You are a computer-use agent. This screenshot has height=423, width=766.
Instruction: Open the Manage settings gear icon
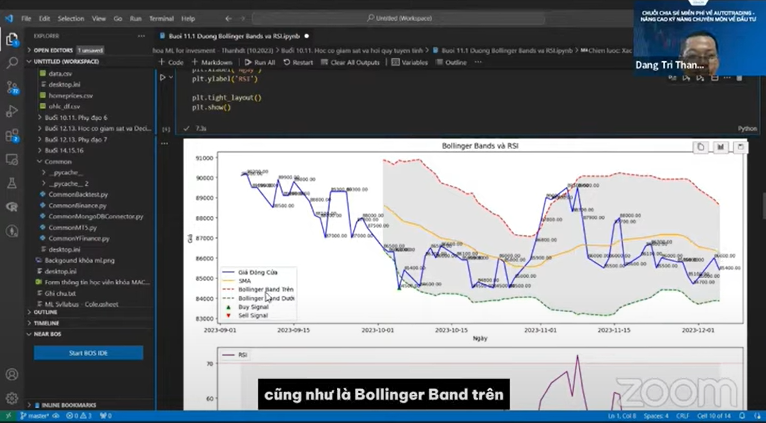click(x=12, y=398)
